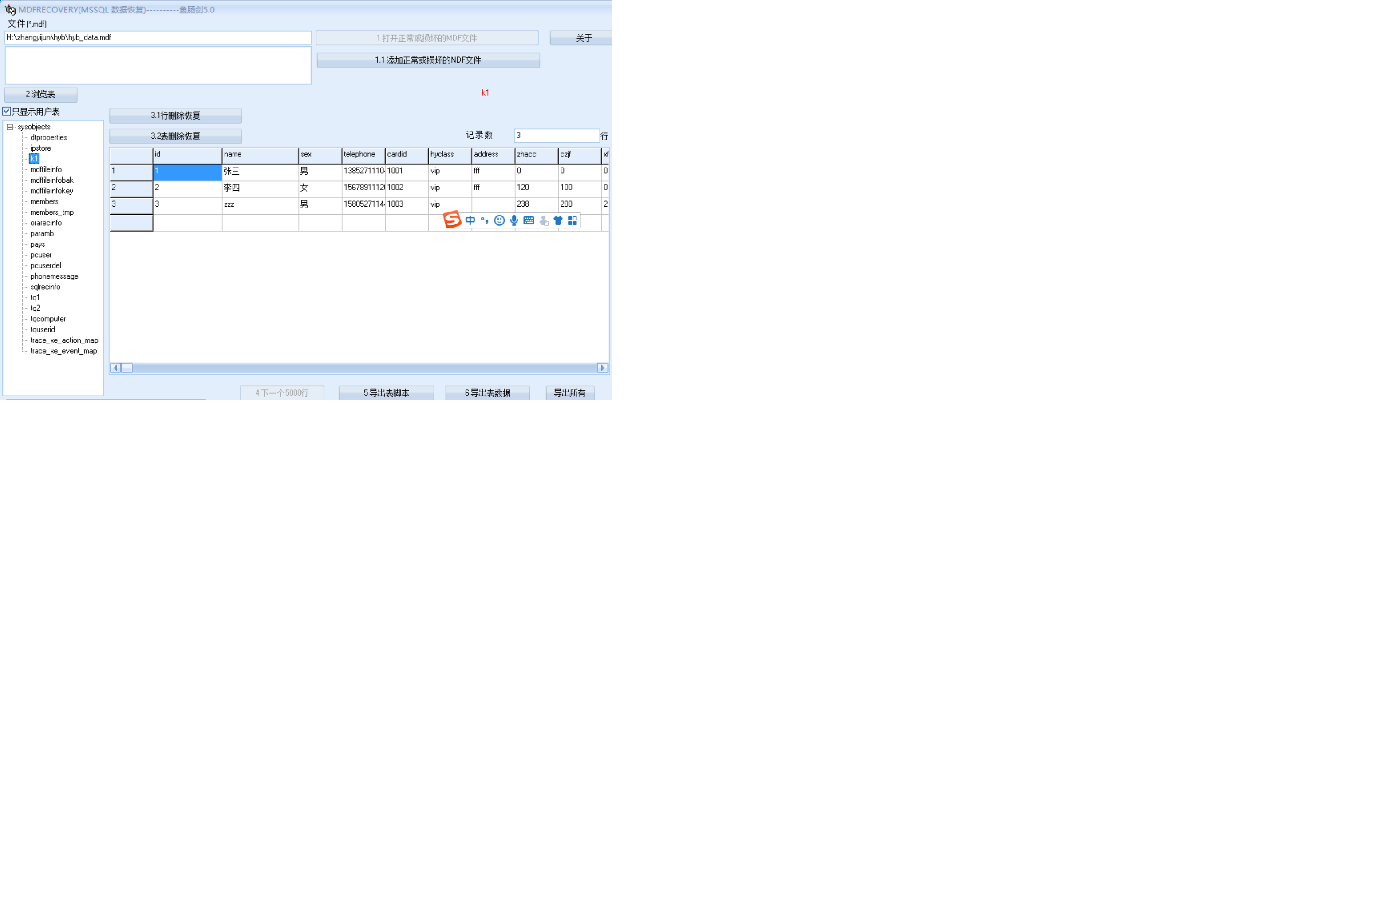1379x900 pixels.
Task: Click the grid's left scroll arrow
Action: click(x=115, y=368)
